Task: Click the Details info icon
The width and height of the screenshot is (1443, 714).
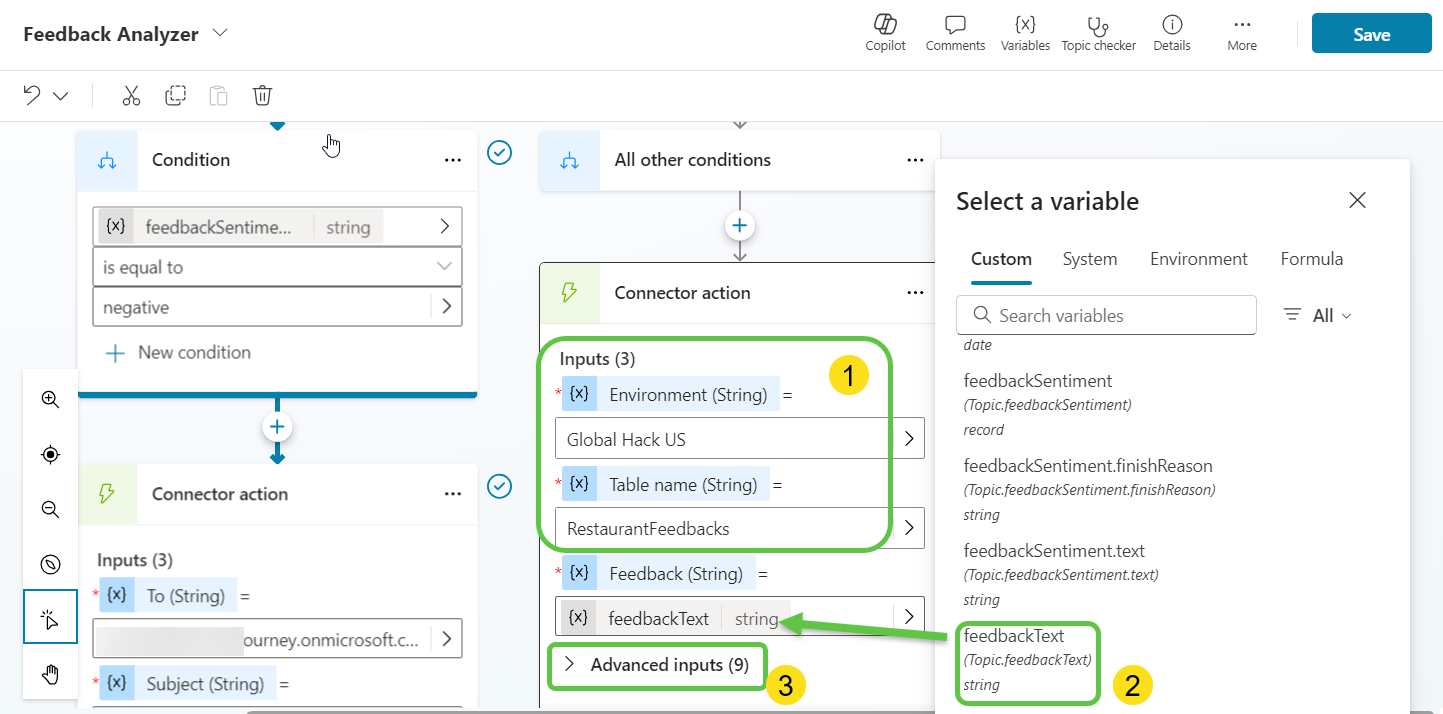Action: [1171, 33]
